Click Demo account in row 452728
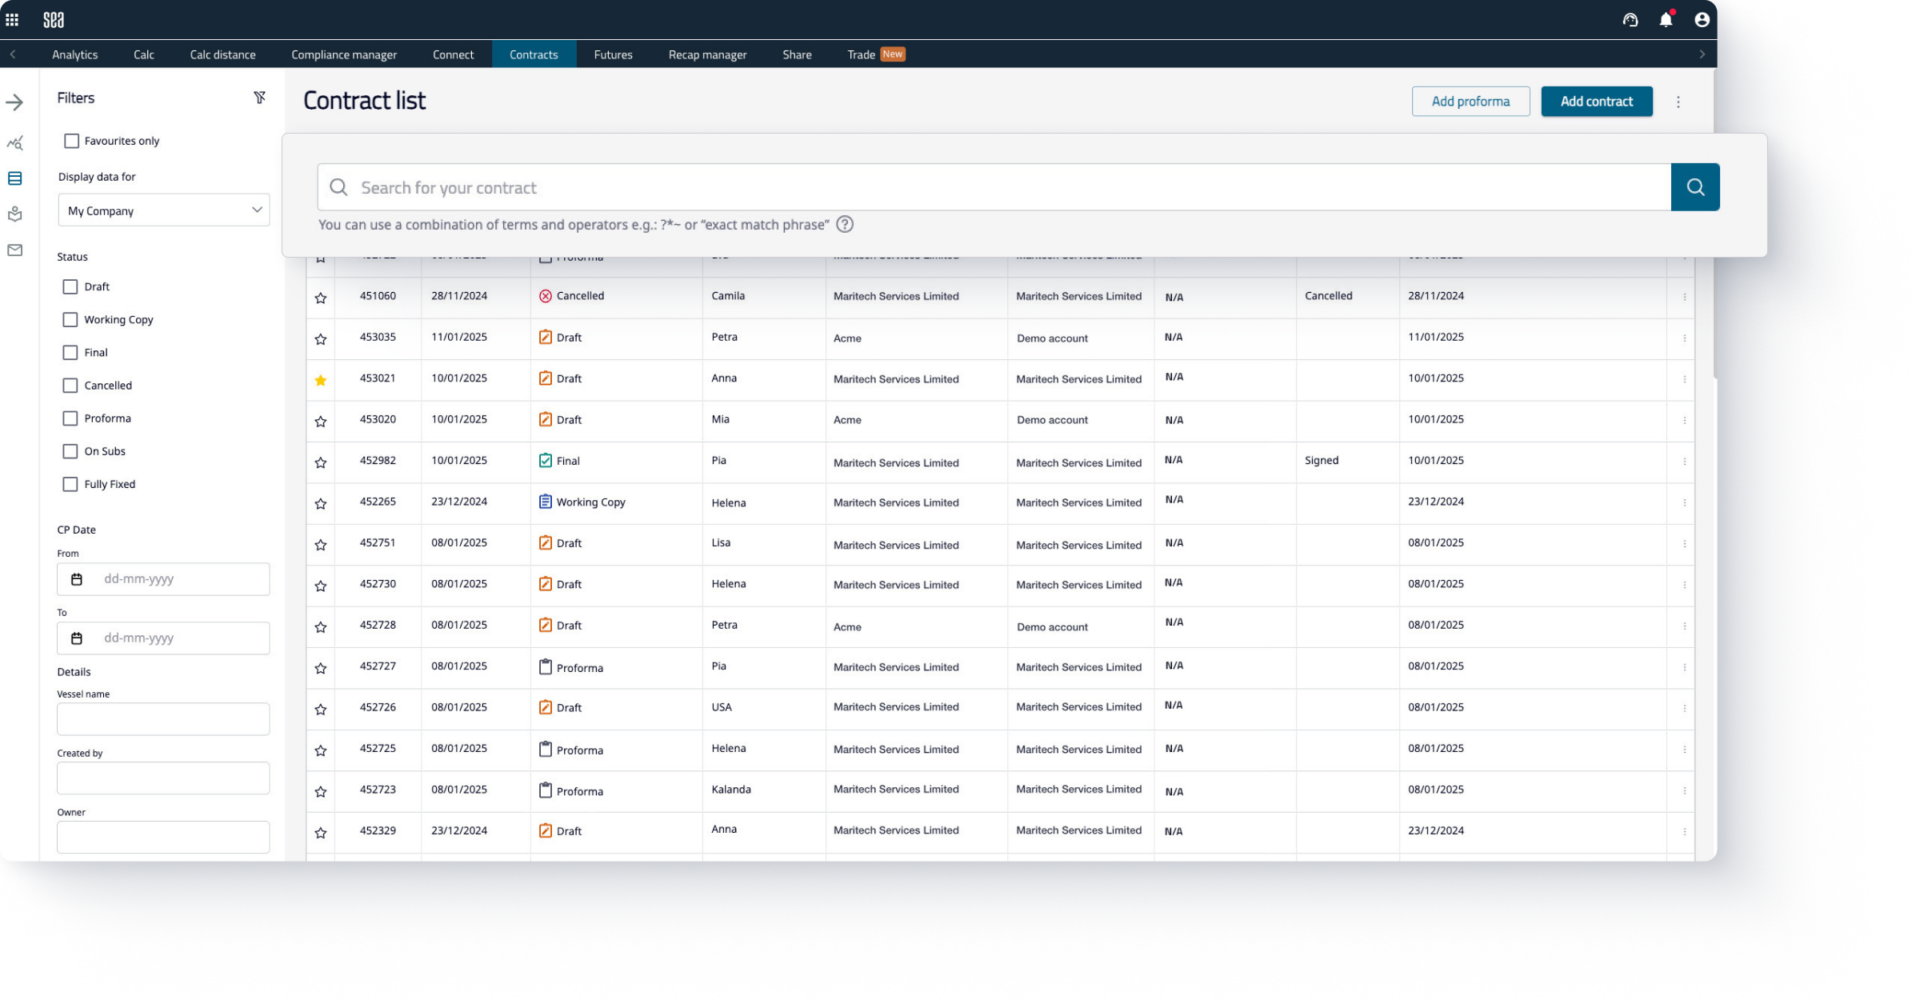Screen dimensions: 1920x1008 pyautogui.click(x=1052, y=627)
